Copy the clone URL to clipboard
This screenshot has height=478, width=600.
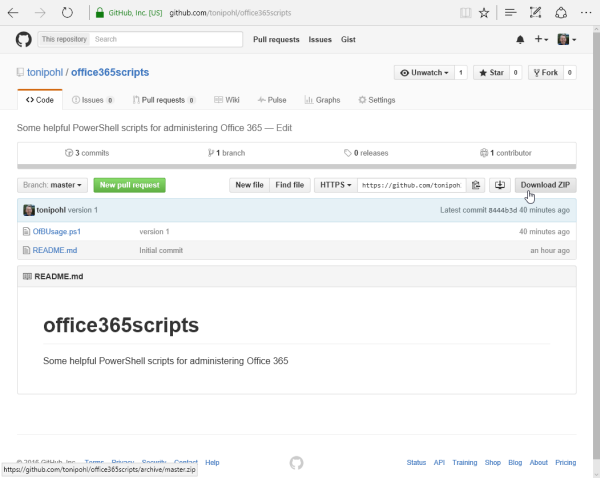point(477,185)
